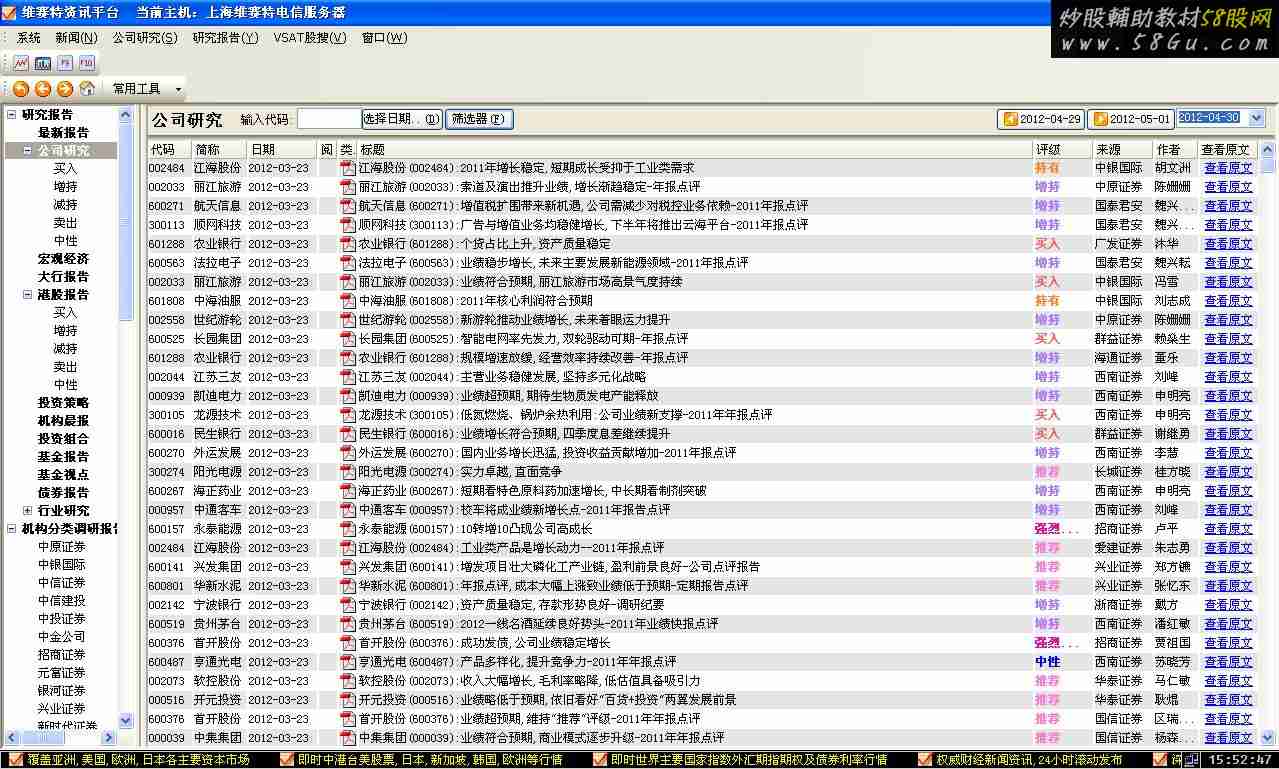Click 查看原文 link for 海正药业 row

tap(1228, 491)
